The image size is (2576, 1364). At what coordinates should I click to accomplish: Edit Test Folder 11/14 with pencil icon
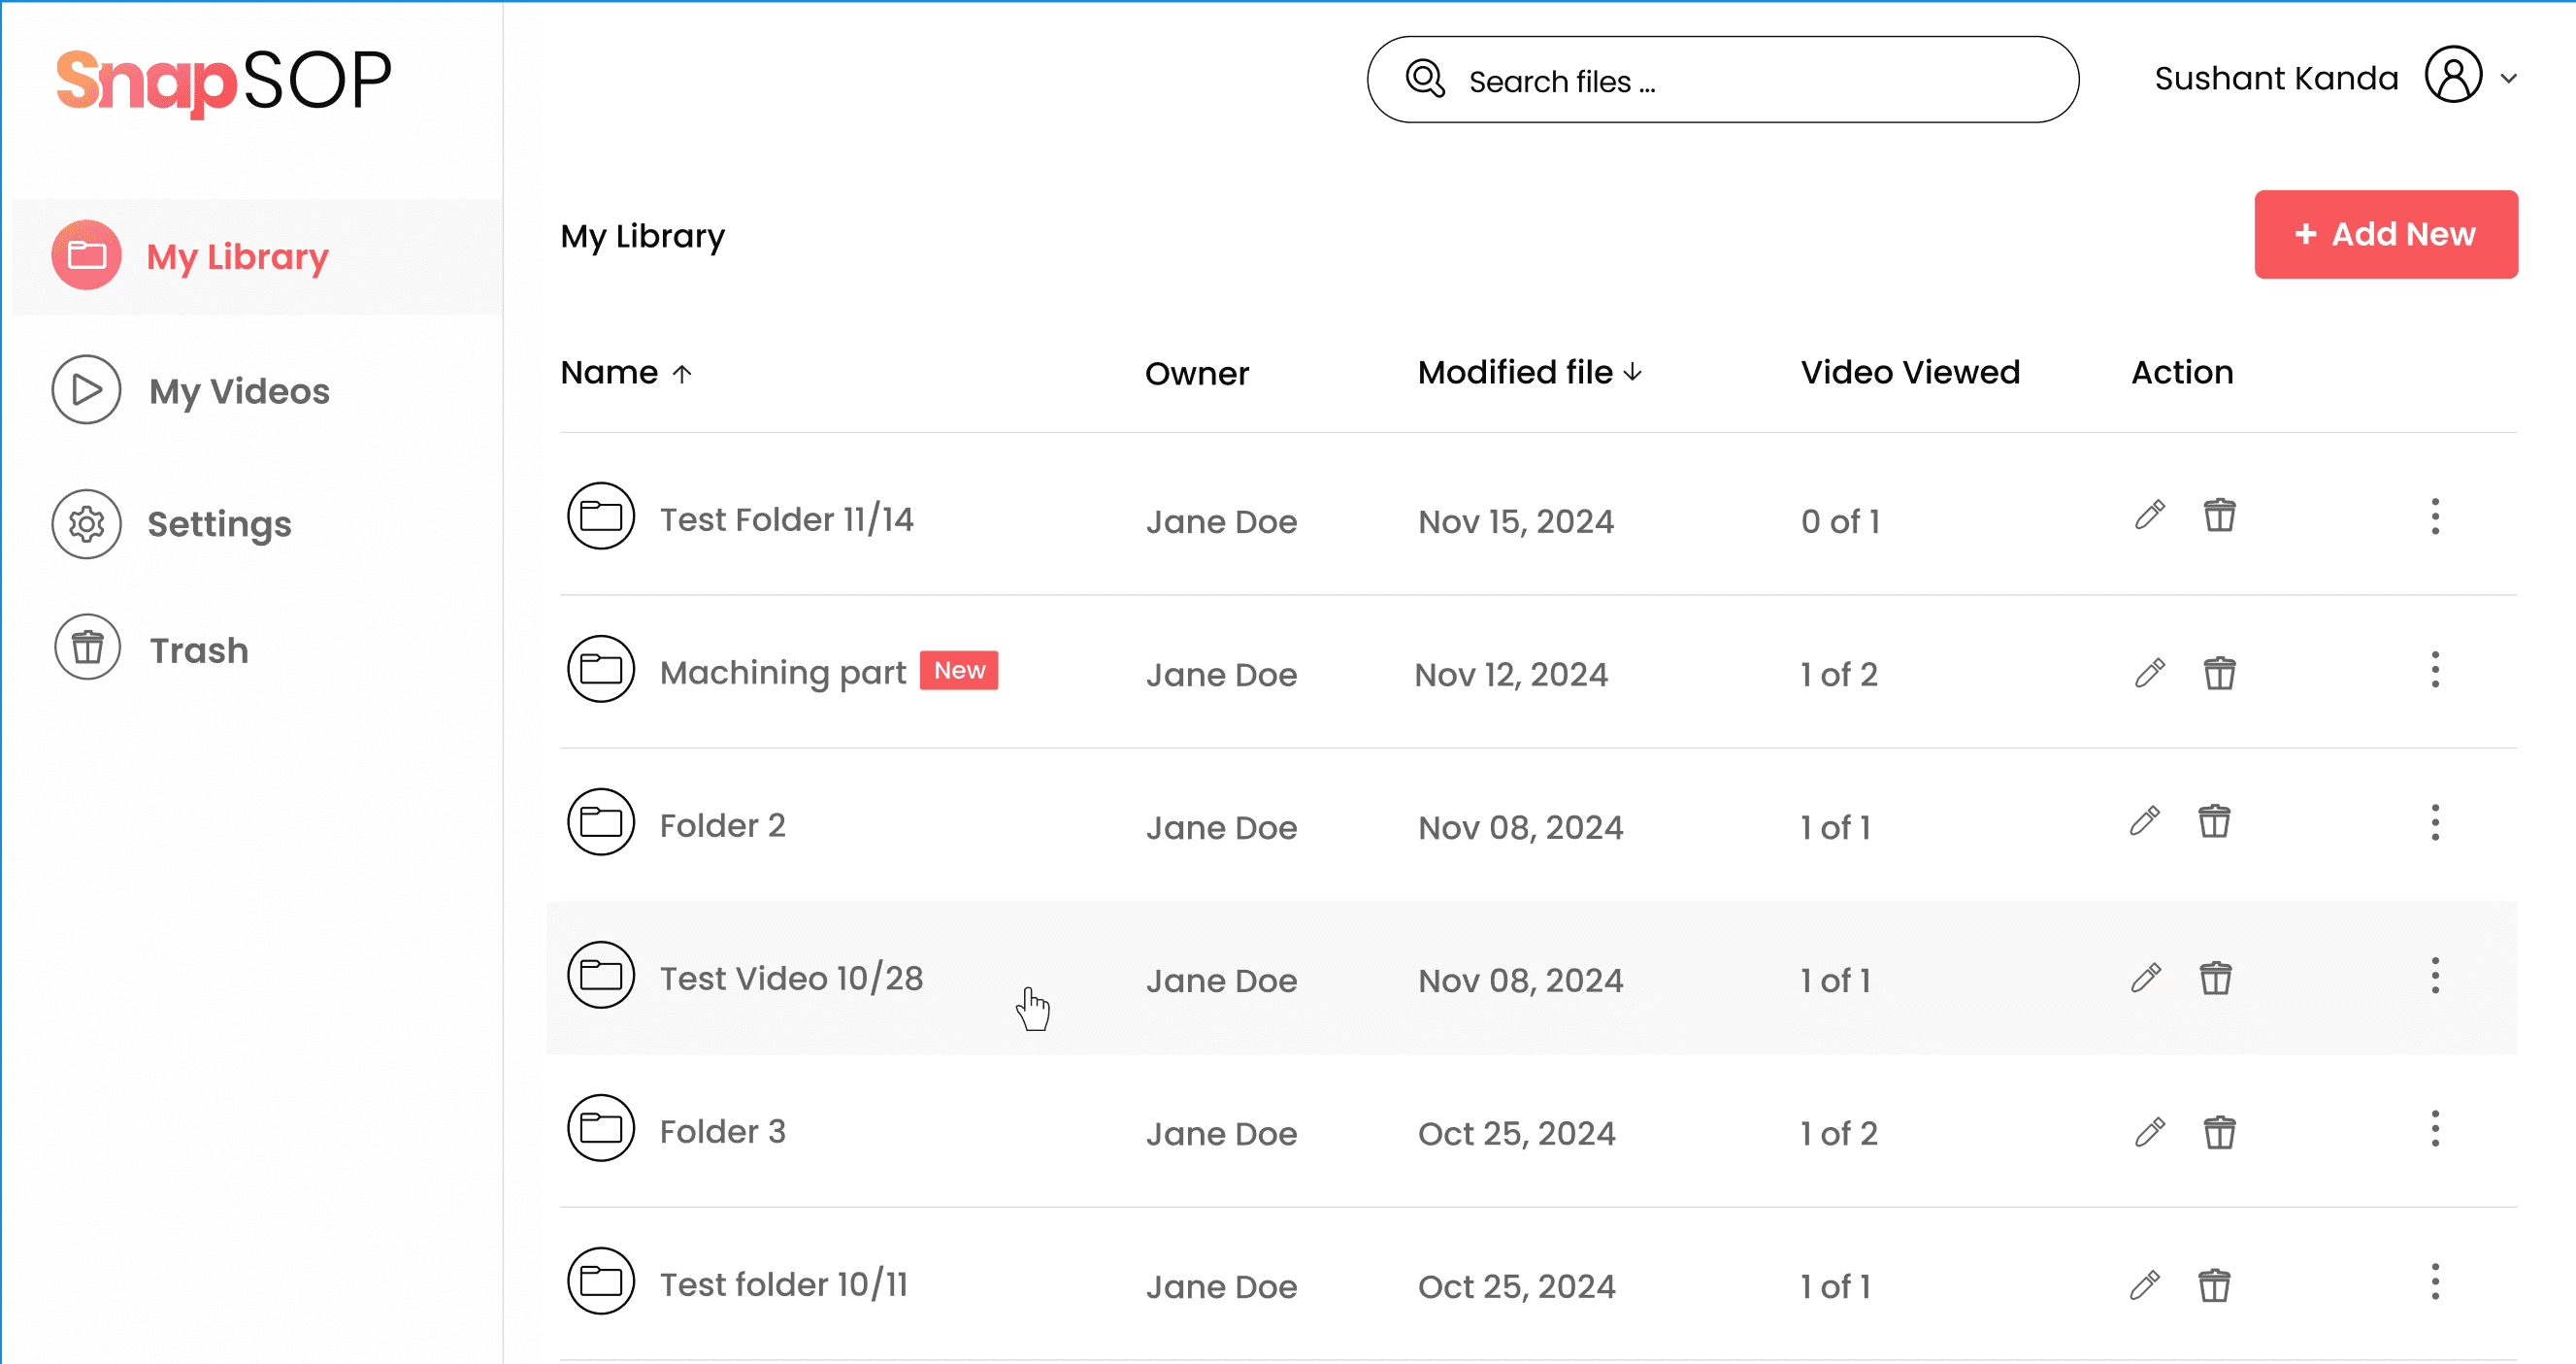[x=2149, y=516]
